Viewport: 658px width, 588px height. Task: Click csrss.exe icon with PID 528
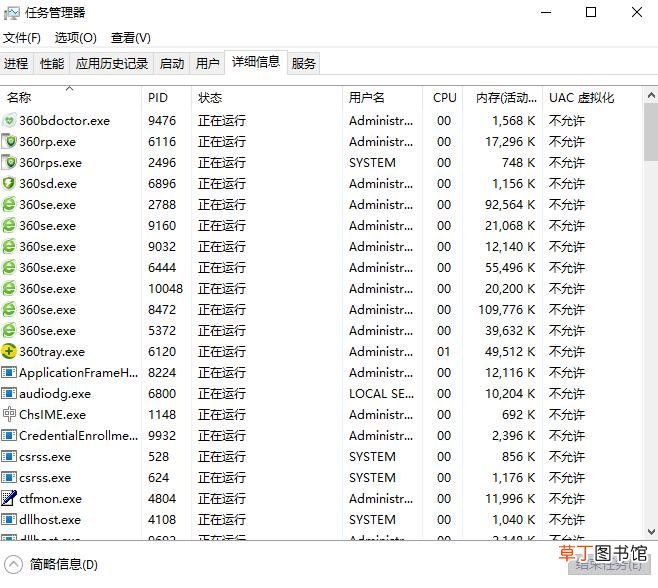point(9,457)
